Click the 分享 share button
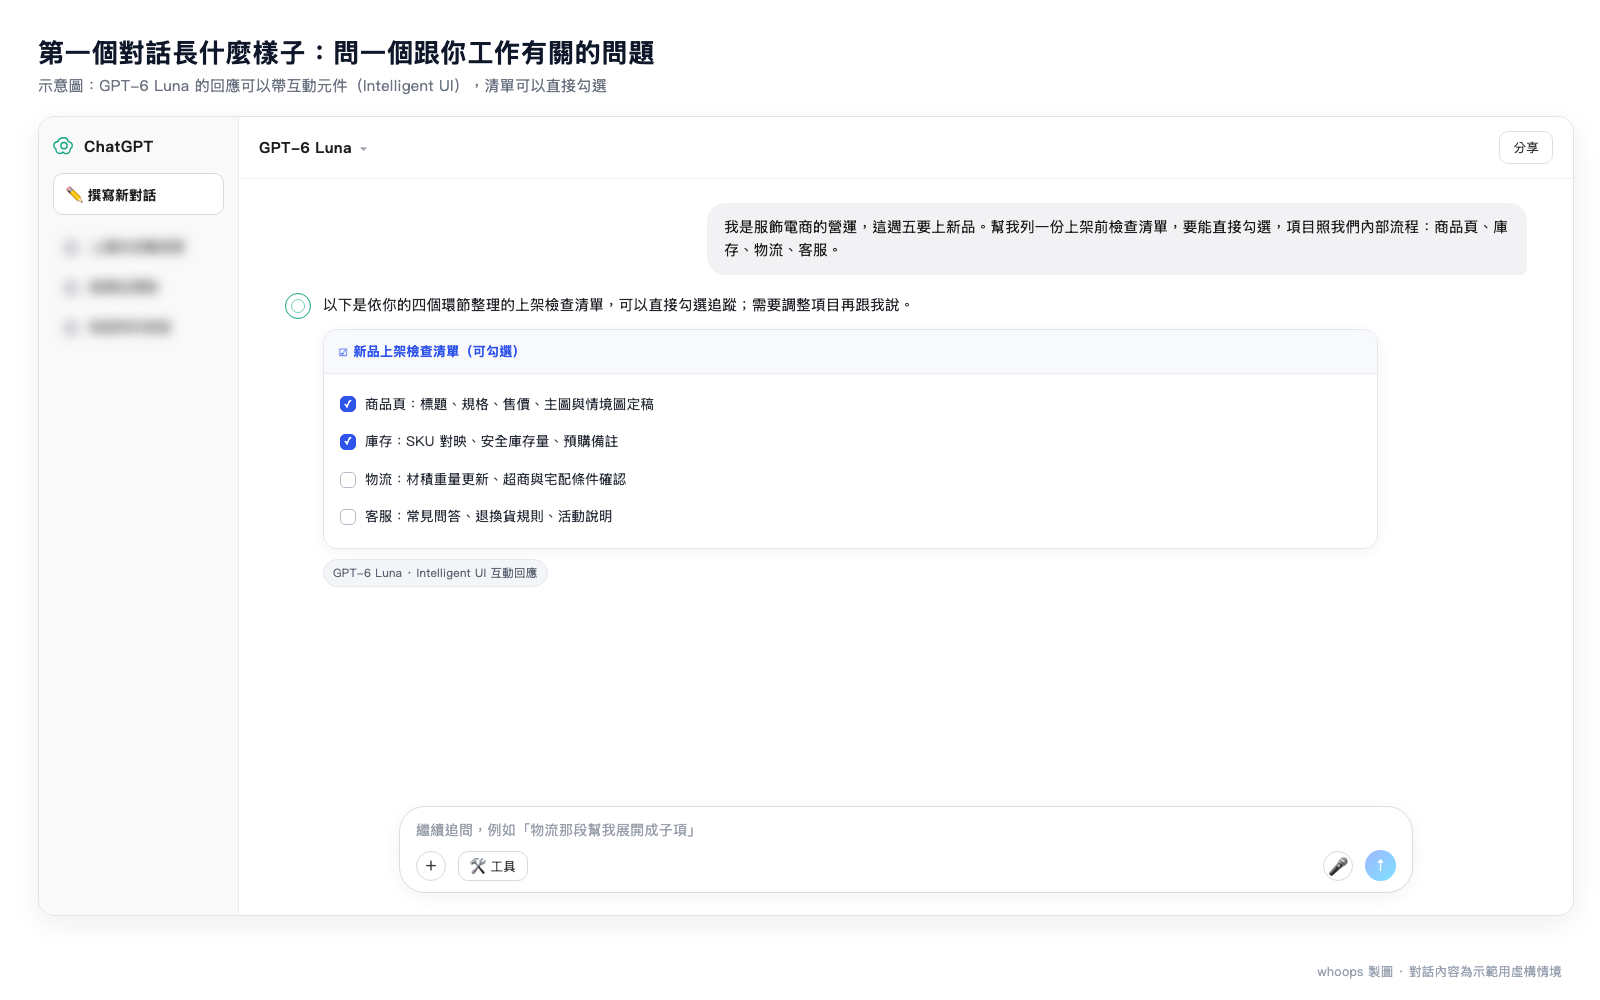 tap(1526, 147)
